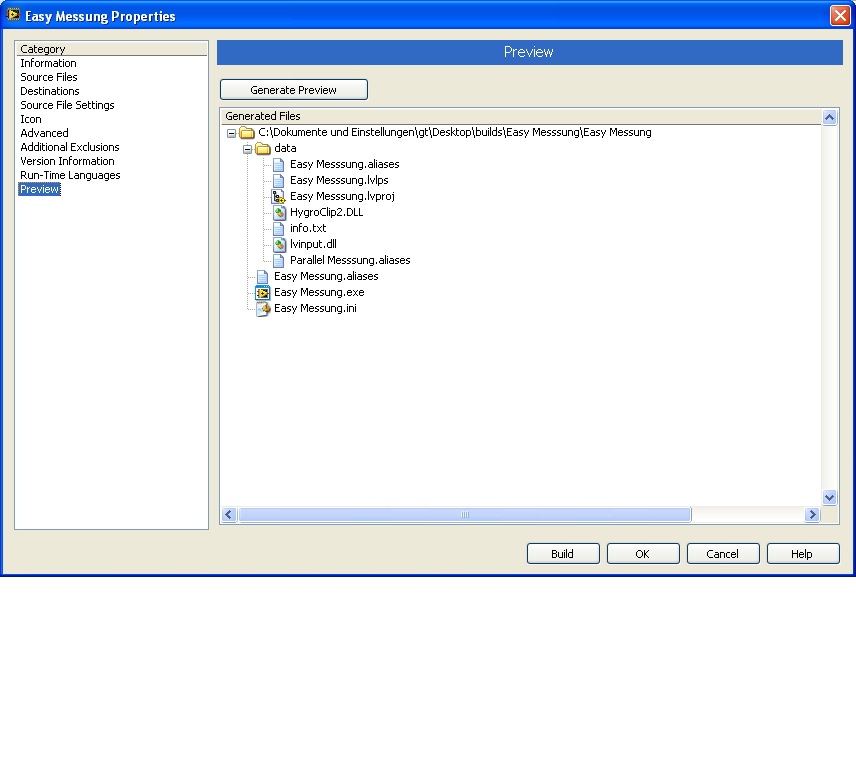Select the HygroClip2.DLL file name
The width and height of the screenshot is (856, 757).
pos(326,212)
